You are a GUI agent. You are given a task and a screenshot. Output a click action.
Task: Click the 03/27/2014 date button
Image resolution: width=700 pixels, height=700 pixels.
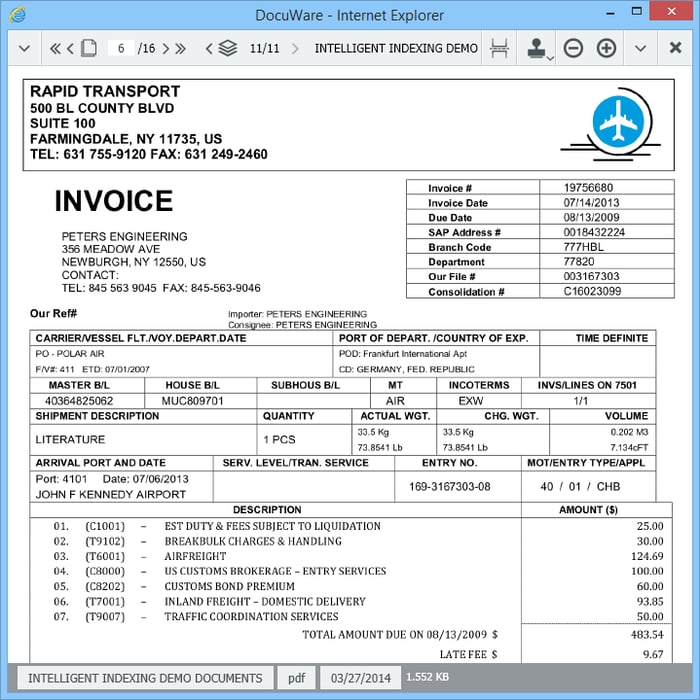363,678
